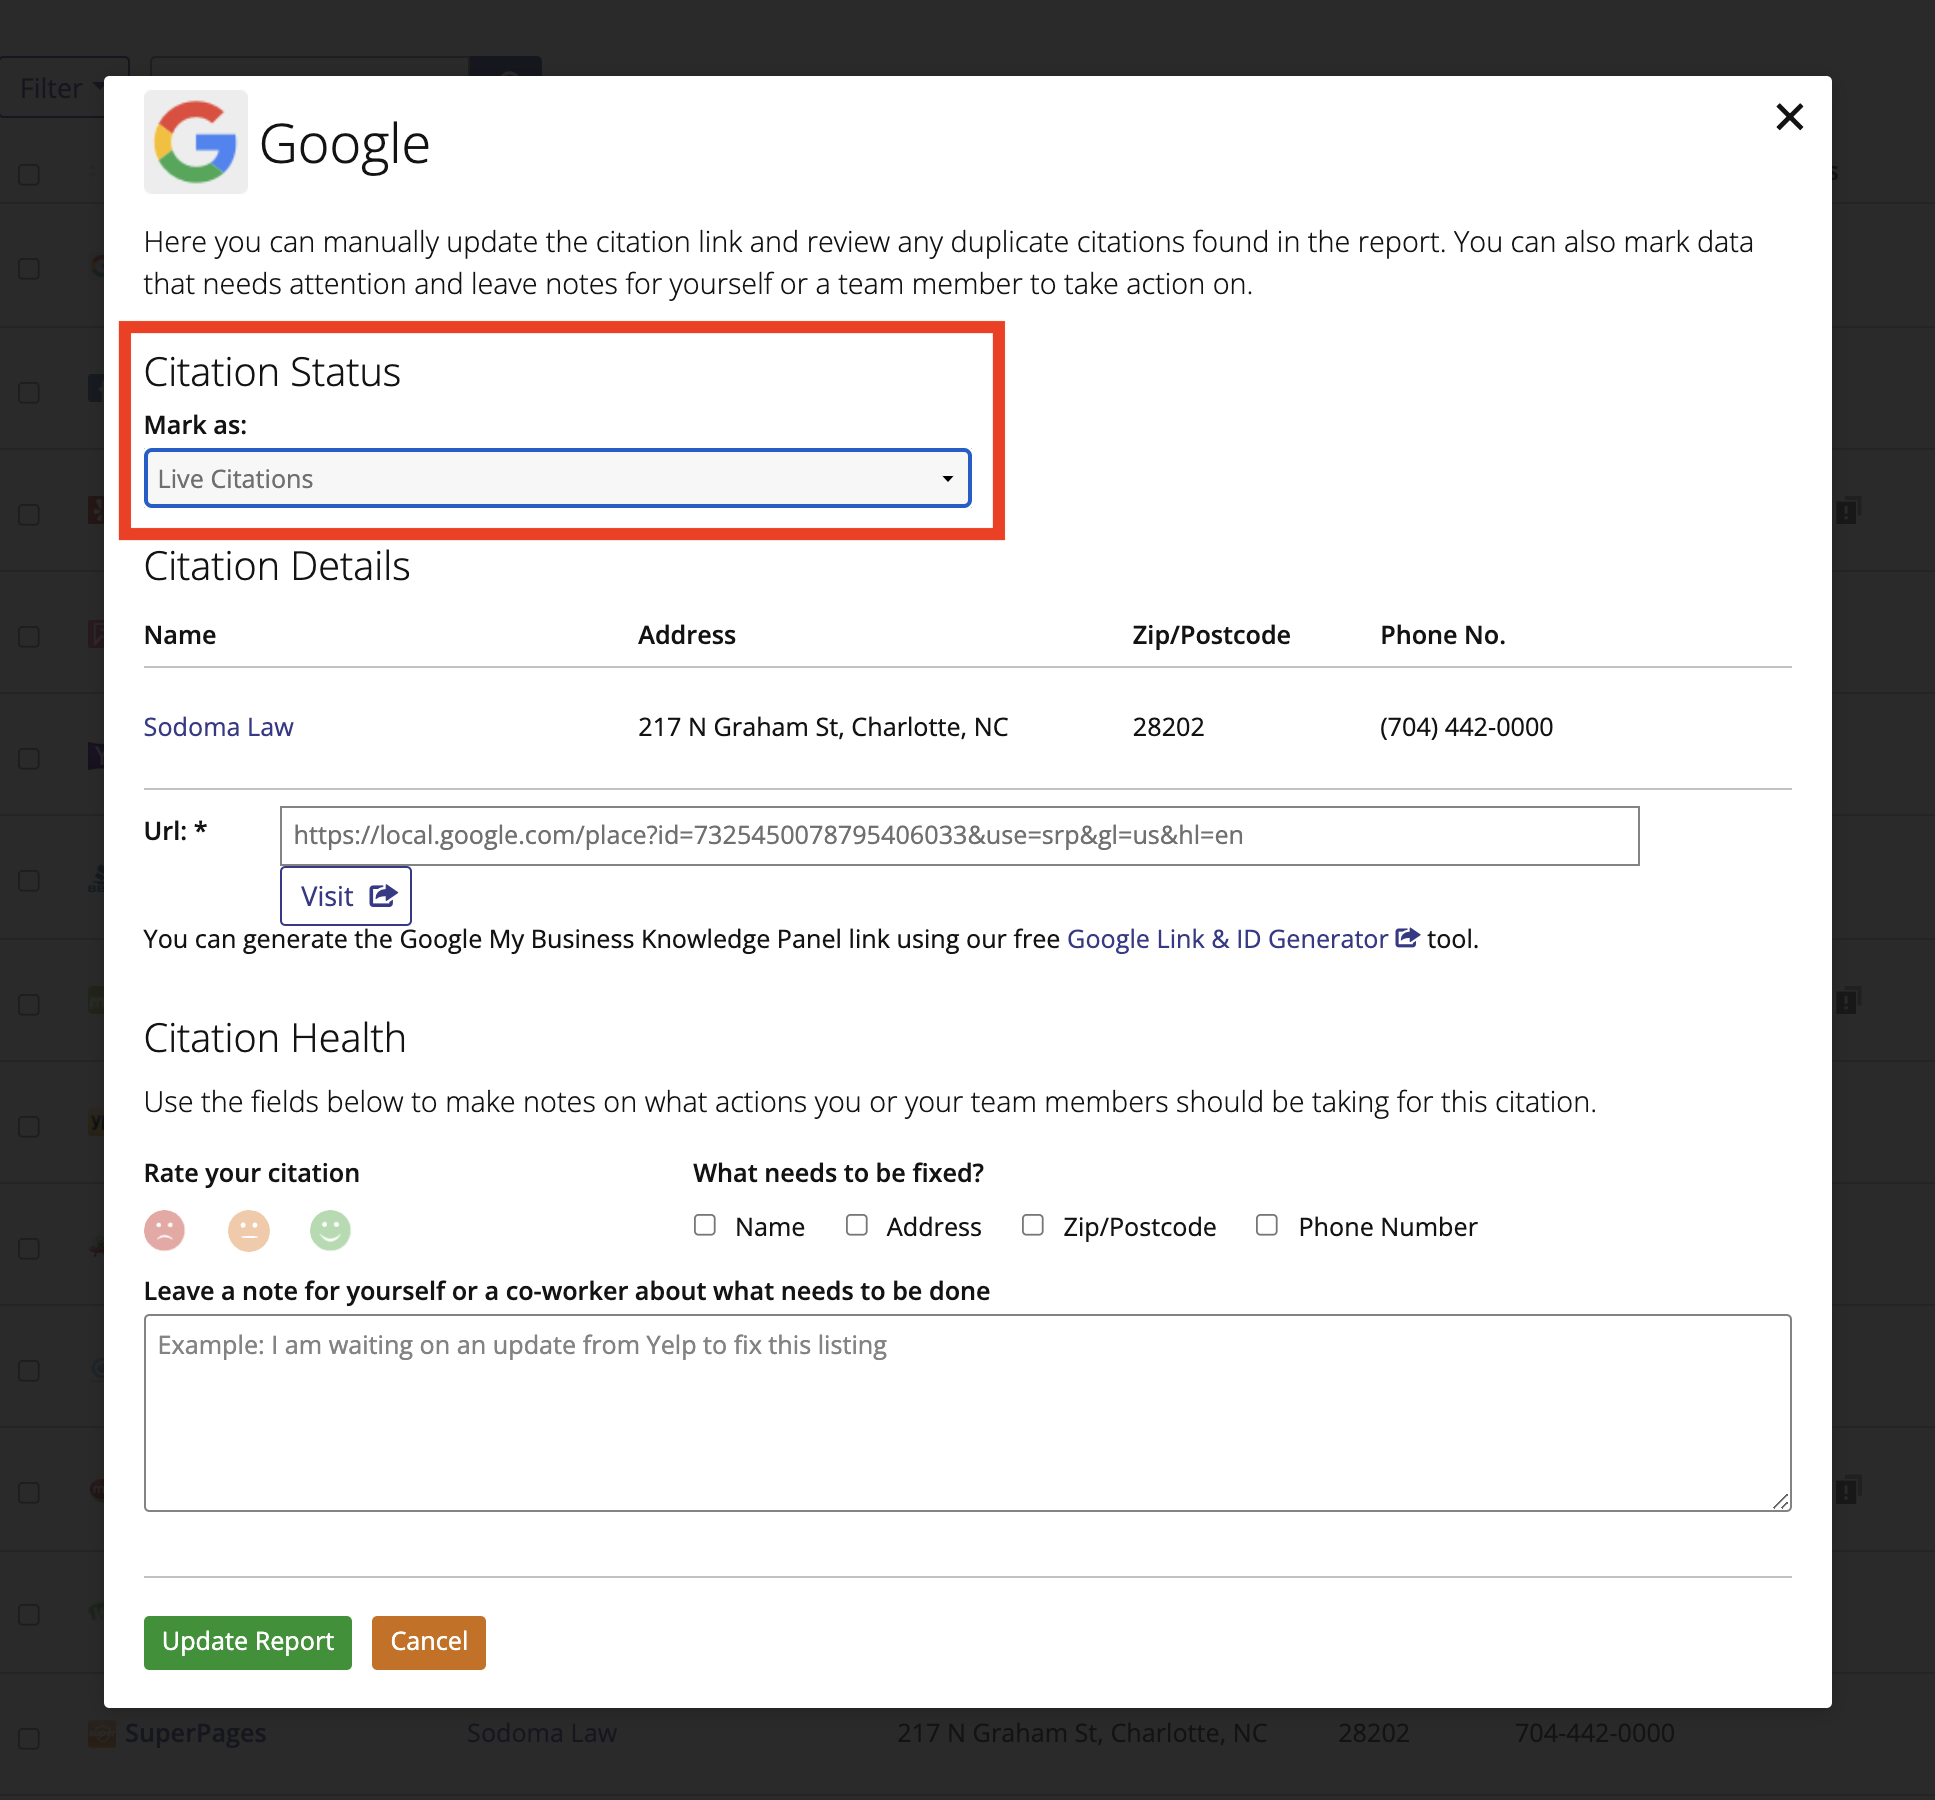Click the Google logo icon
Image resolution: width=1935 pixels, height=1800 pixels.
tap(195, 142)
